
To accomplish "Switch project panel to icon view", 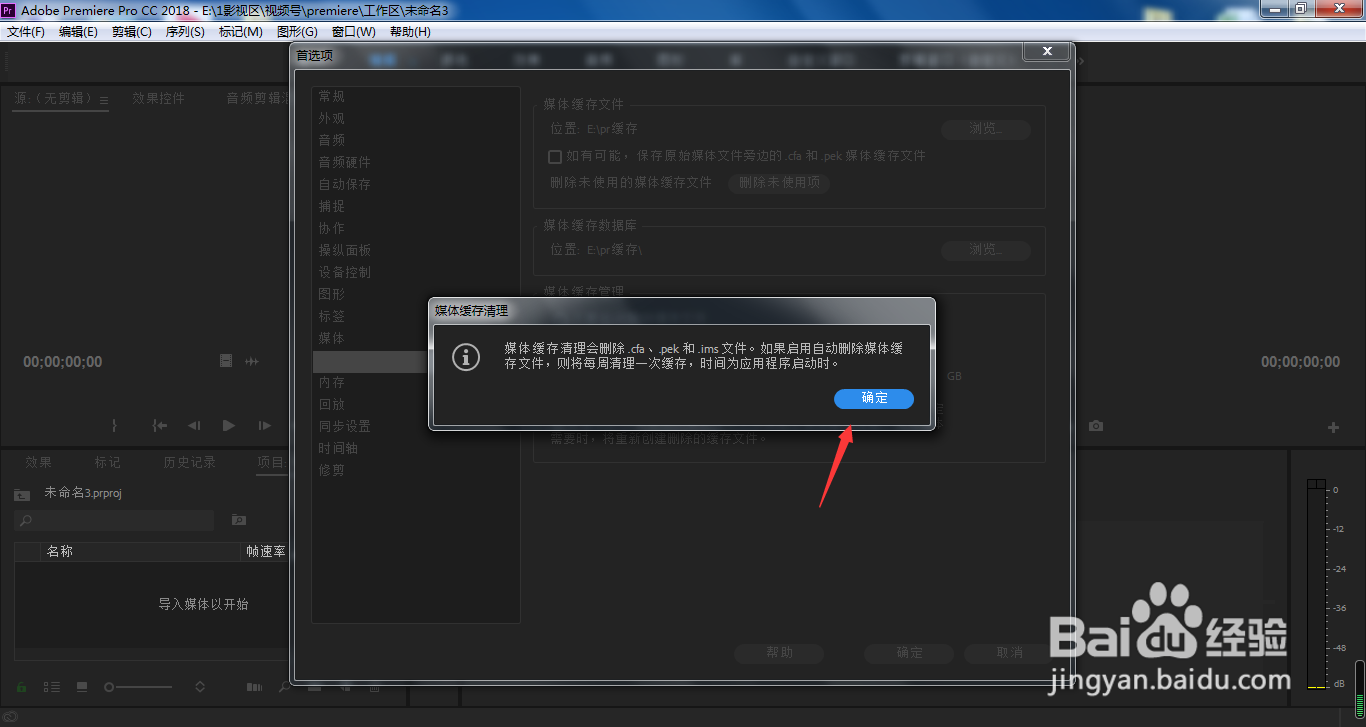I will (x=82, y=687).
